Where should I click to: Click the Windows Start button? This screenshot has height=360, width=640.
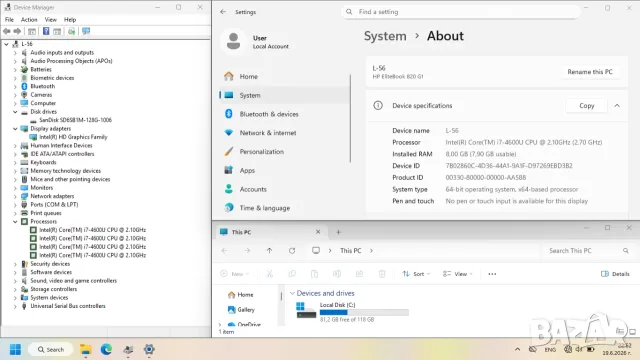[16, 349]
